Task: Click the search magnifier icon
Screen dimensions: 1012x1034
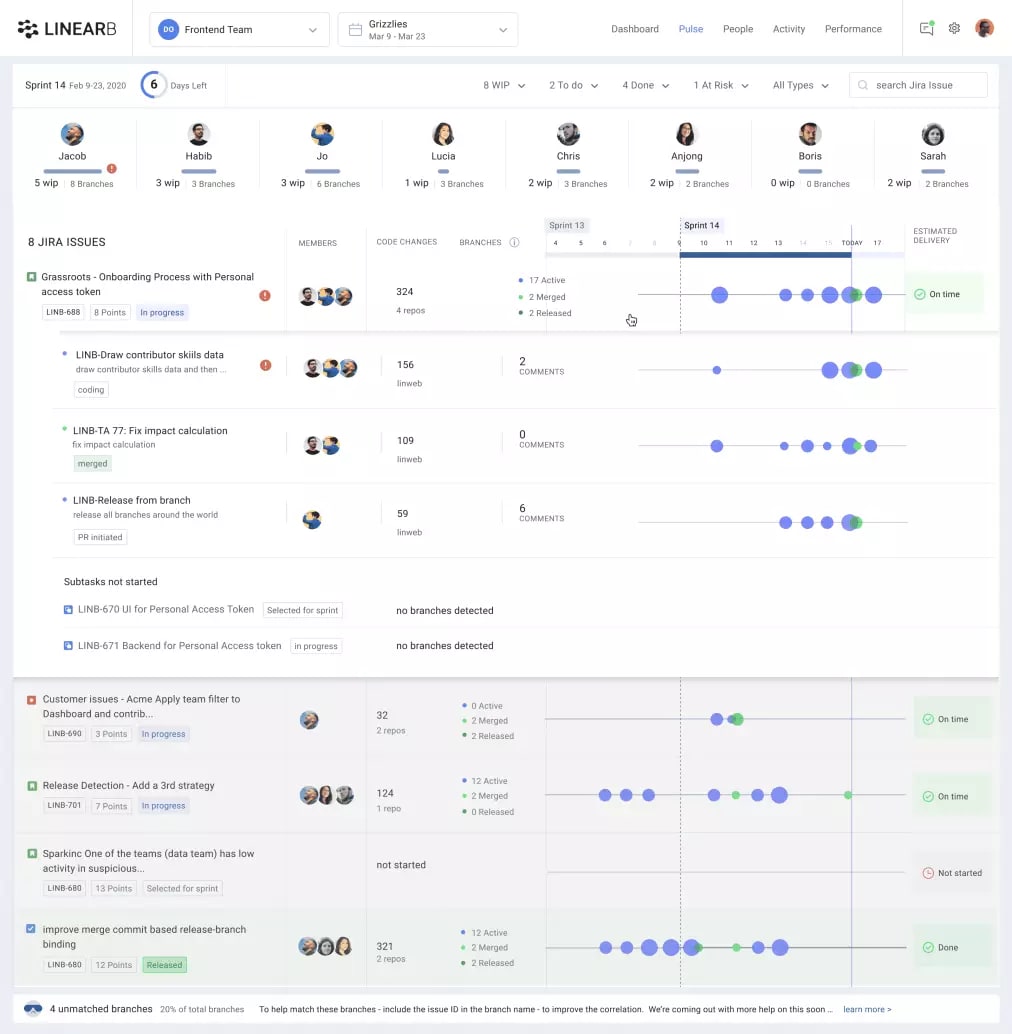Action: point(862,85)
